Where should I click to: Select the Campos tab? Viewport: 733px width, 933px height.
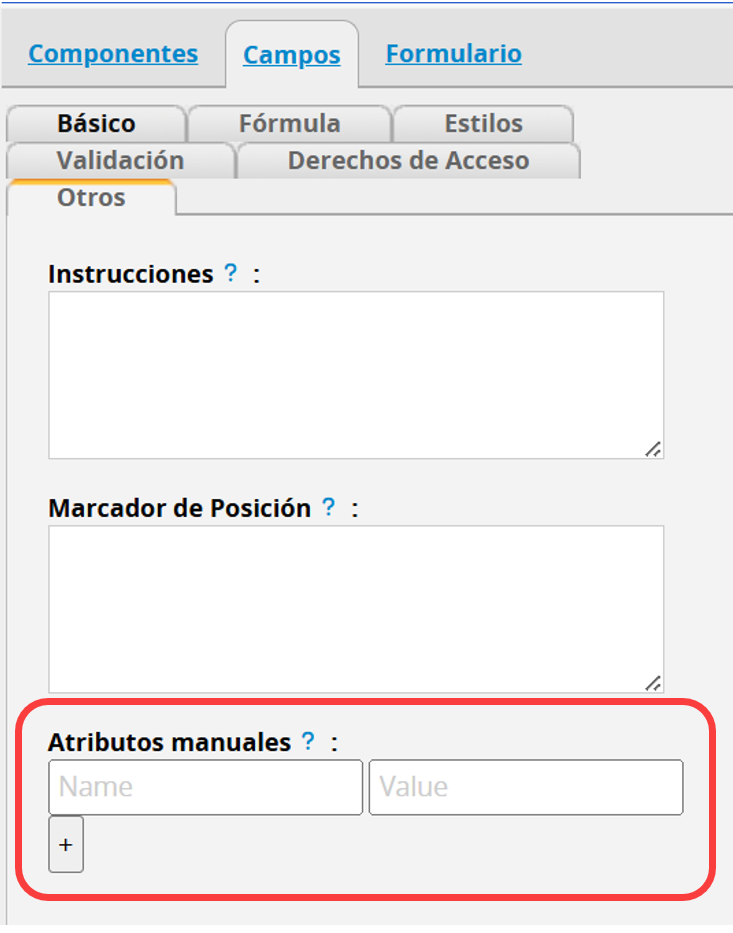292,55
